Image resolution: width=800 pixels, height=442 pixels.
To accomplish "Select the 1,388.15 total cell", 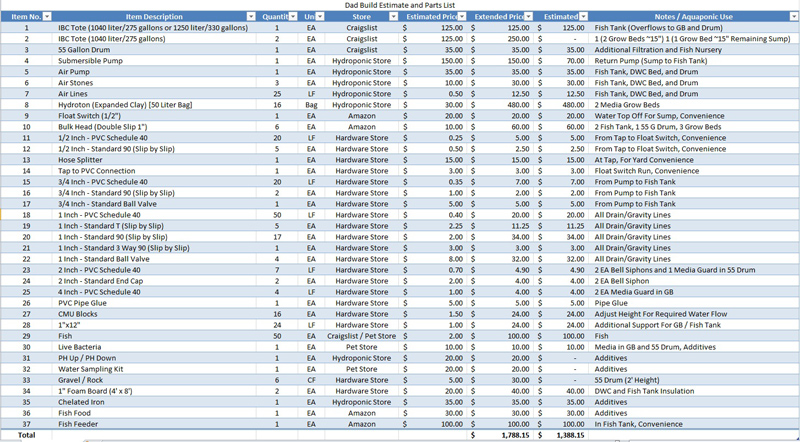I will click(x=565, y=435).
